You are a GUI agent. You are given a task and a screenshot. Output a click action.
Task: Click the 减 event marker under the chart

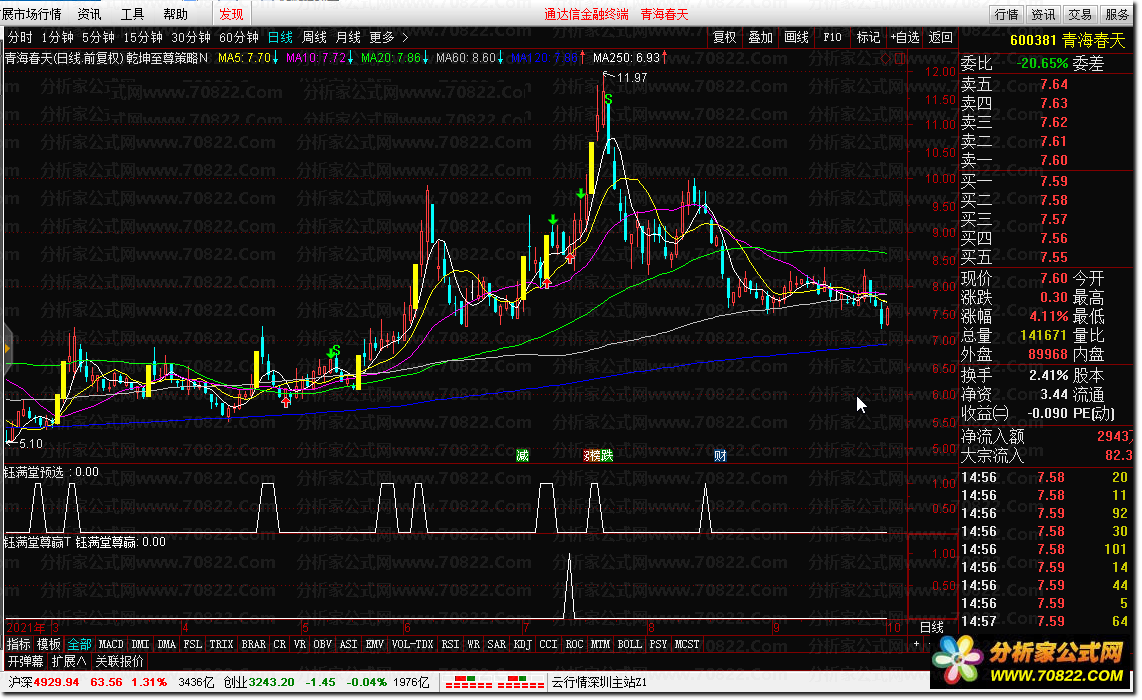point(522,456)
